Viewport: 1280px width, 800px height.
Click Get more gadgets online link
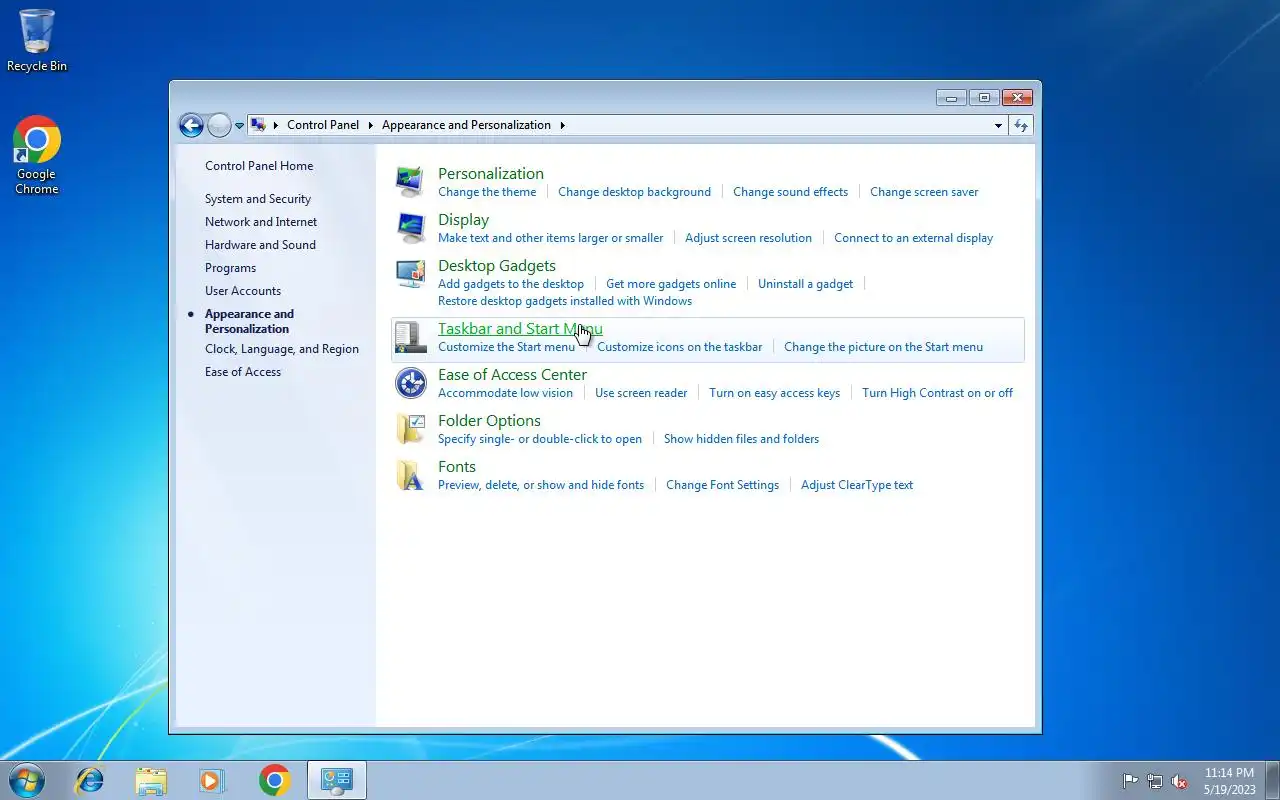(x=671, y=284)
